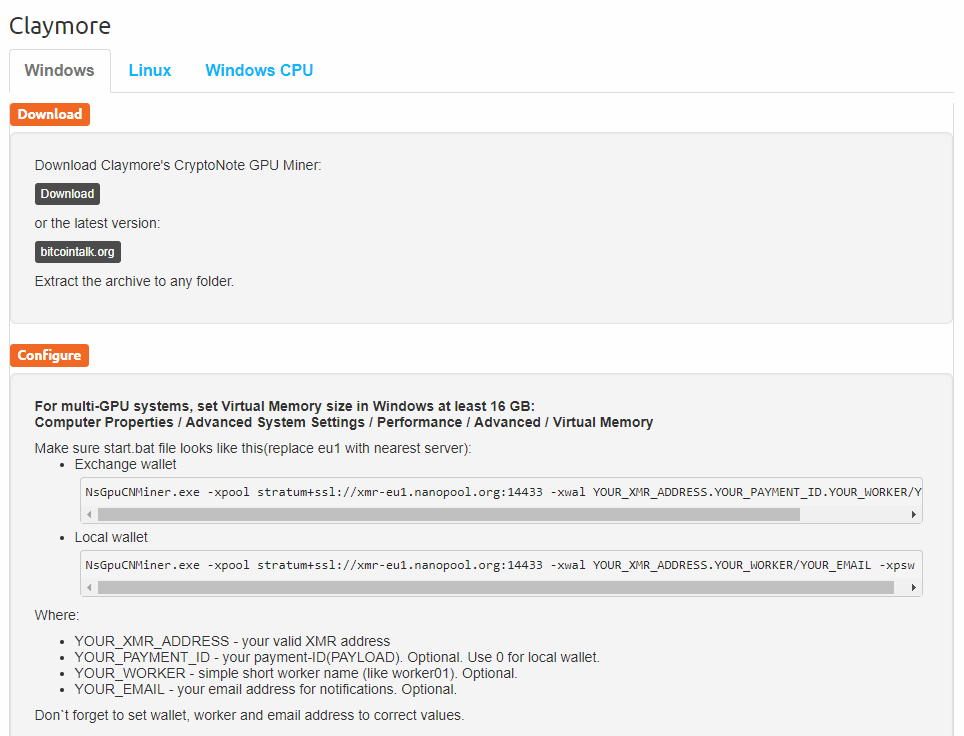The height and width of the screenshot is (736, 964).
Task: Click the 'Local wallet' bullet label
Action: 111,537
